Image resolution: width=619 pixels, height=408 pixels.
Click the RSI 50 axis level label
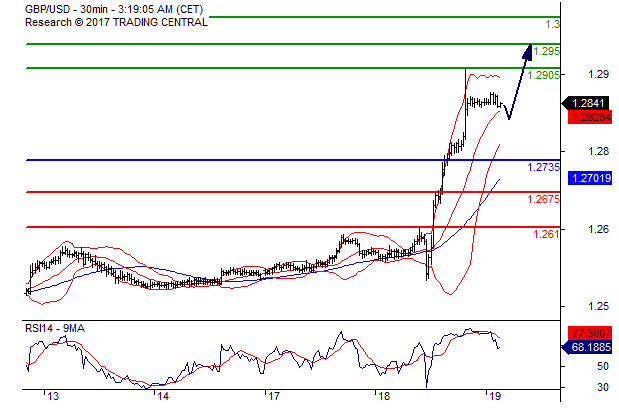[x=603, y=367]
